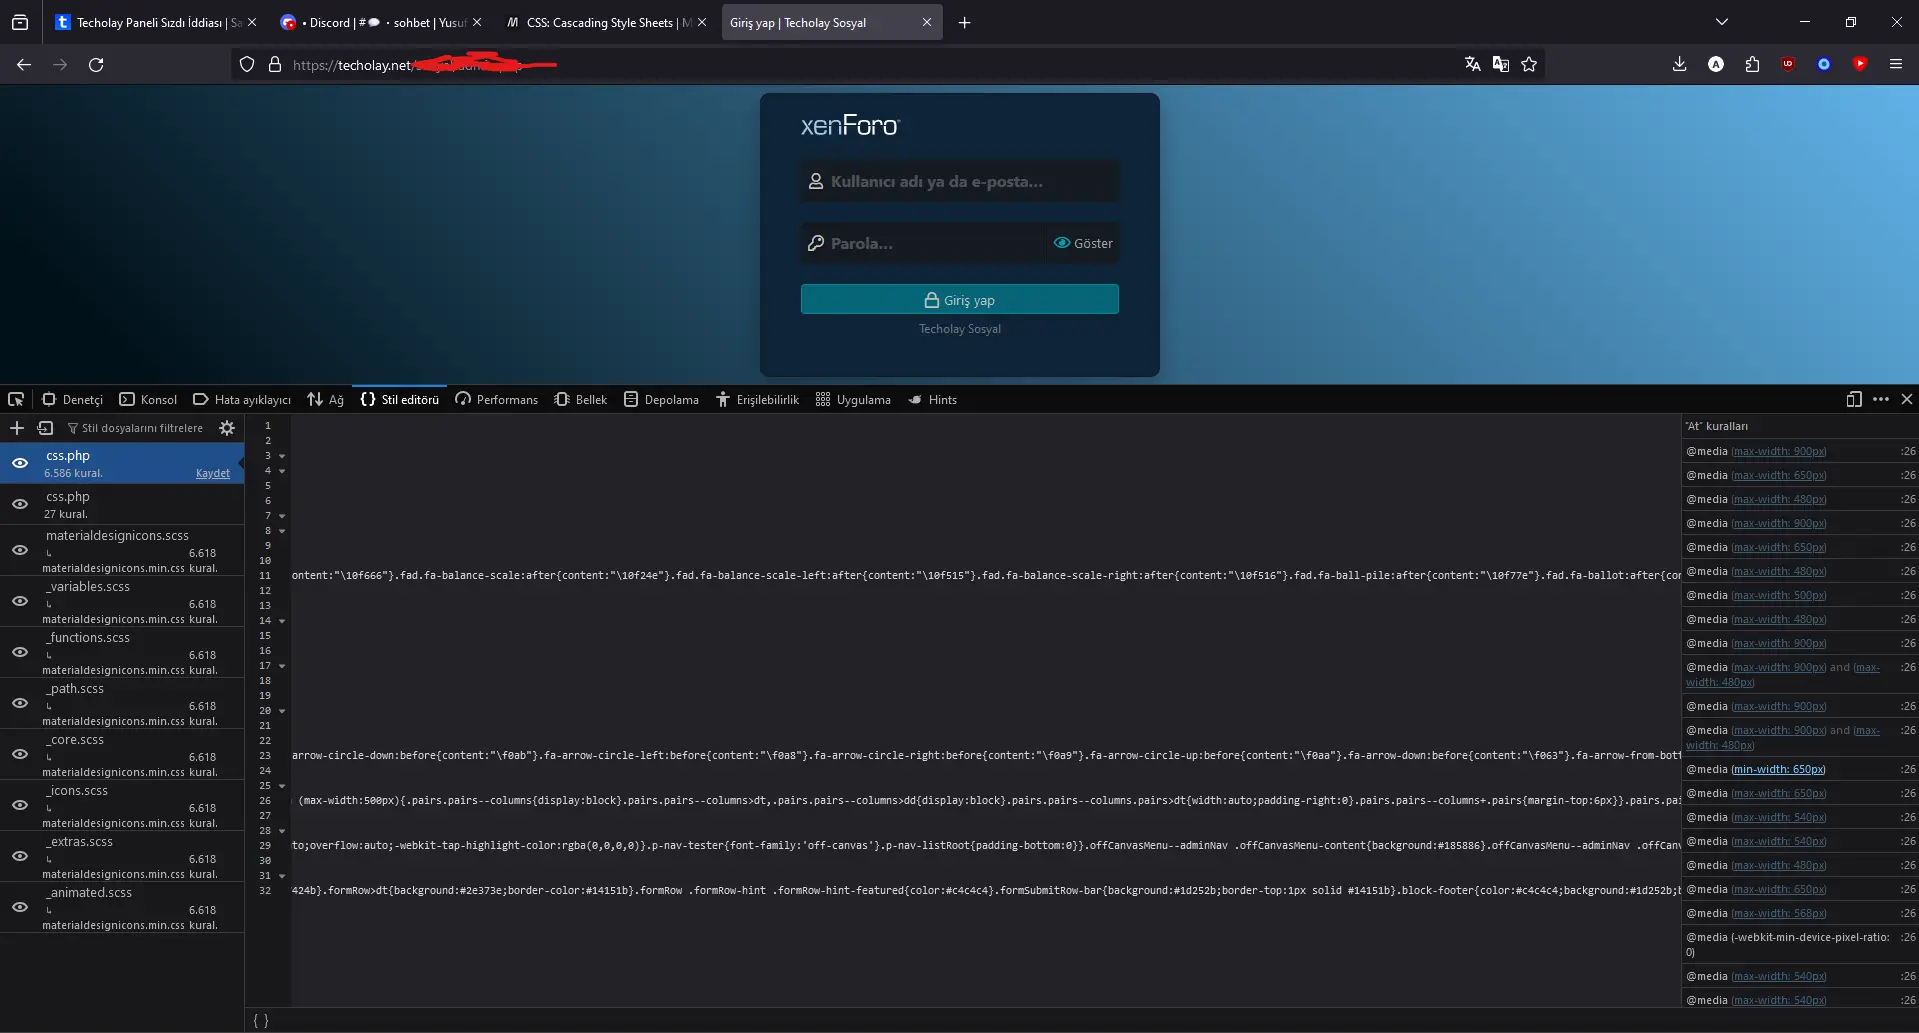The image size is (1919, 1033).
Task: Open a new browser tab
Action: pos(964,22)
